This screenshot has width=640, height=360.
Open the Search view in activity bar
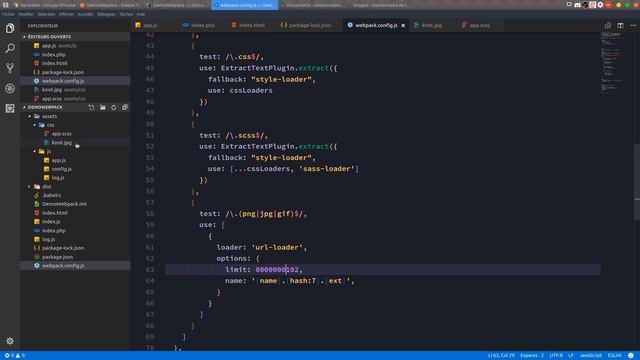click(x=10, y=48)
